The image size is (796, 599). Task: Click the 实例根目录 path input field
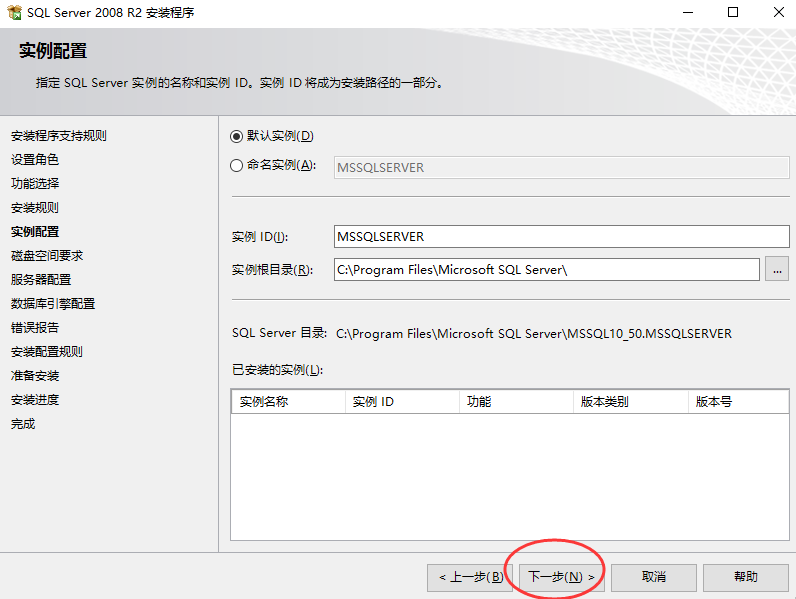547,270
